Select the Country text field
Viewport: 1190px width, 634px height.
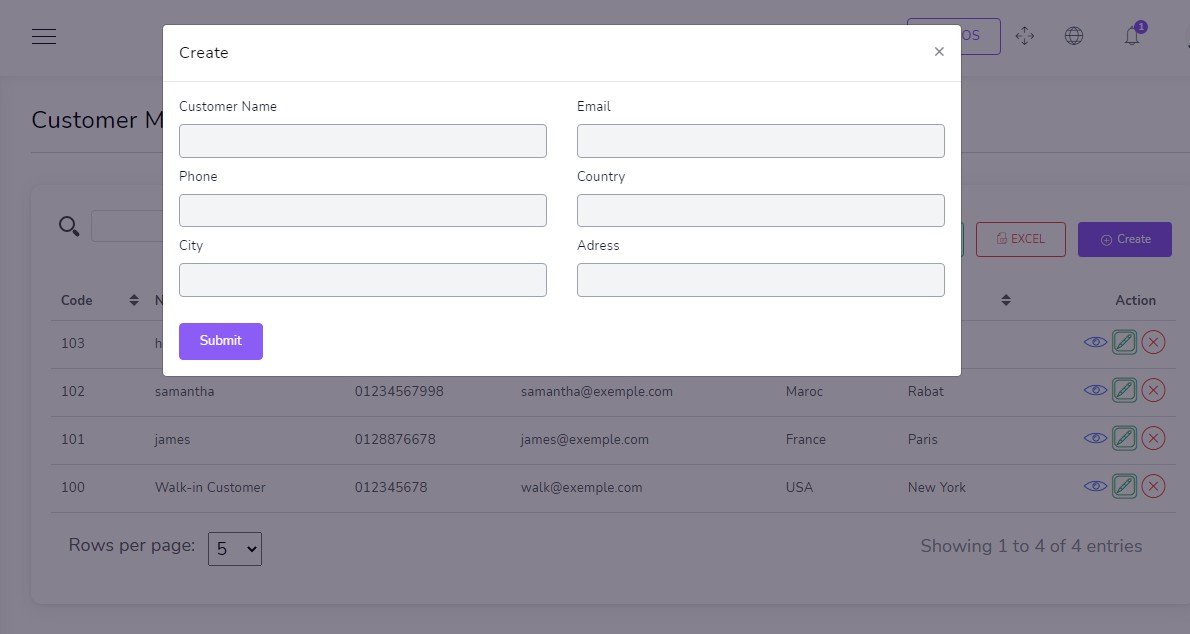tap(760, 210)
